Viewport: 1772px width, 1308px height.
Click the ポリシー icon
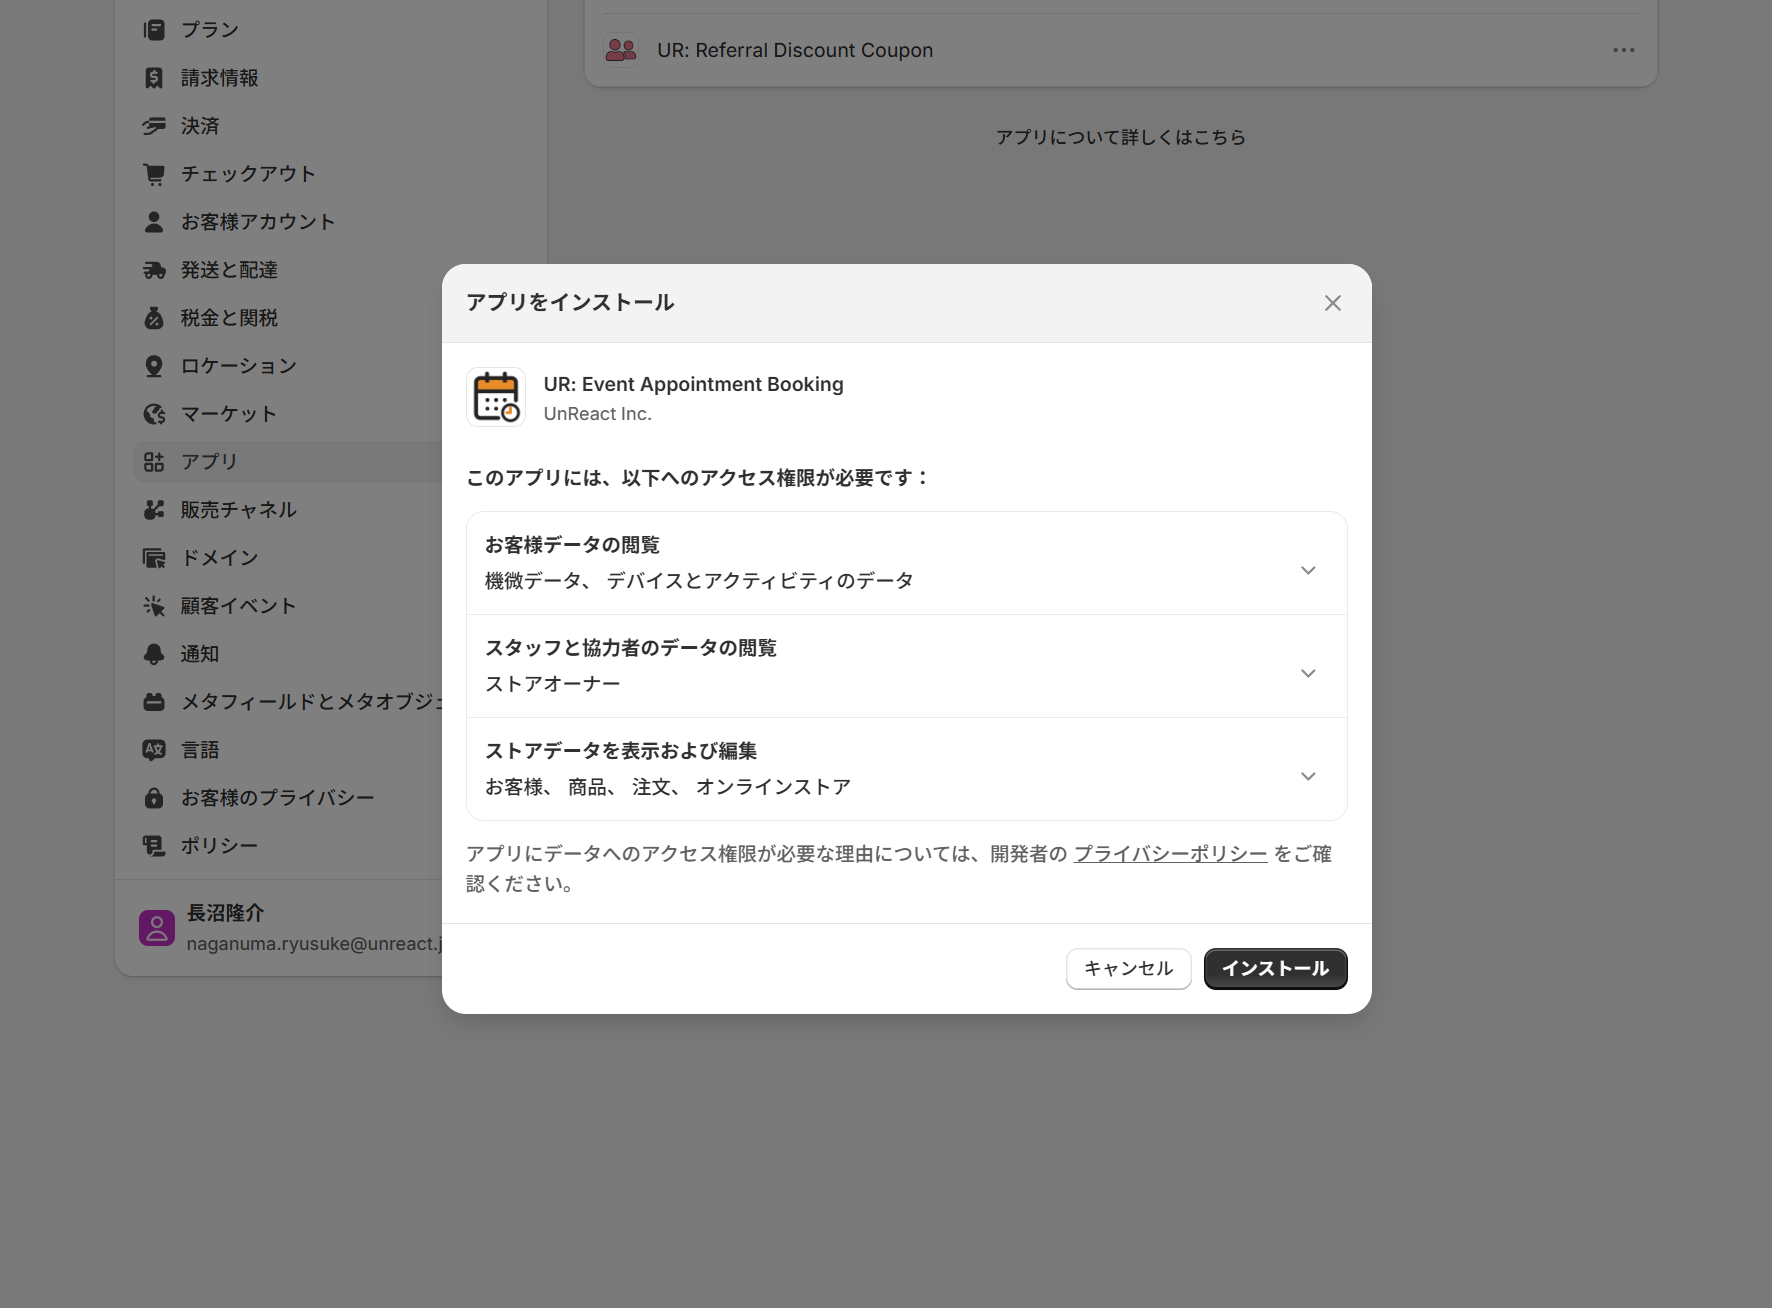click(154, 846)
